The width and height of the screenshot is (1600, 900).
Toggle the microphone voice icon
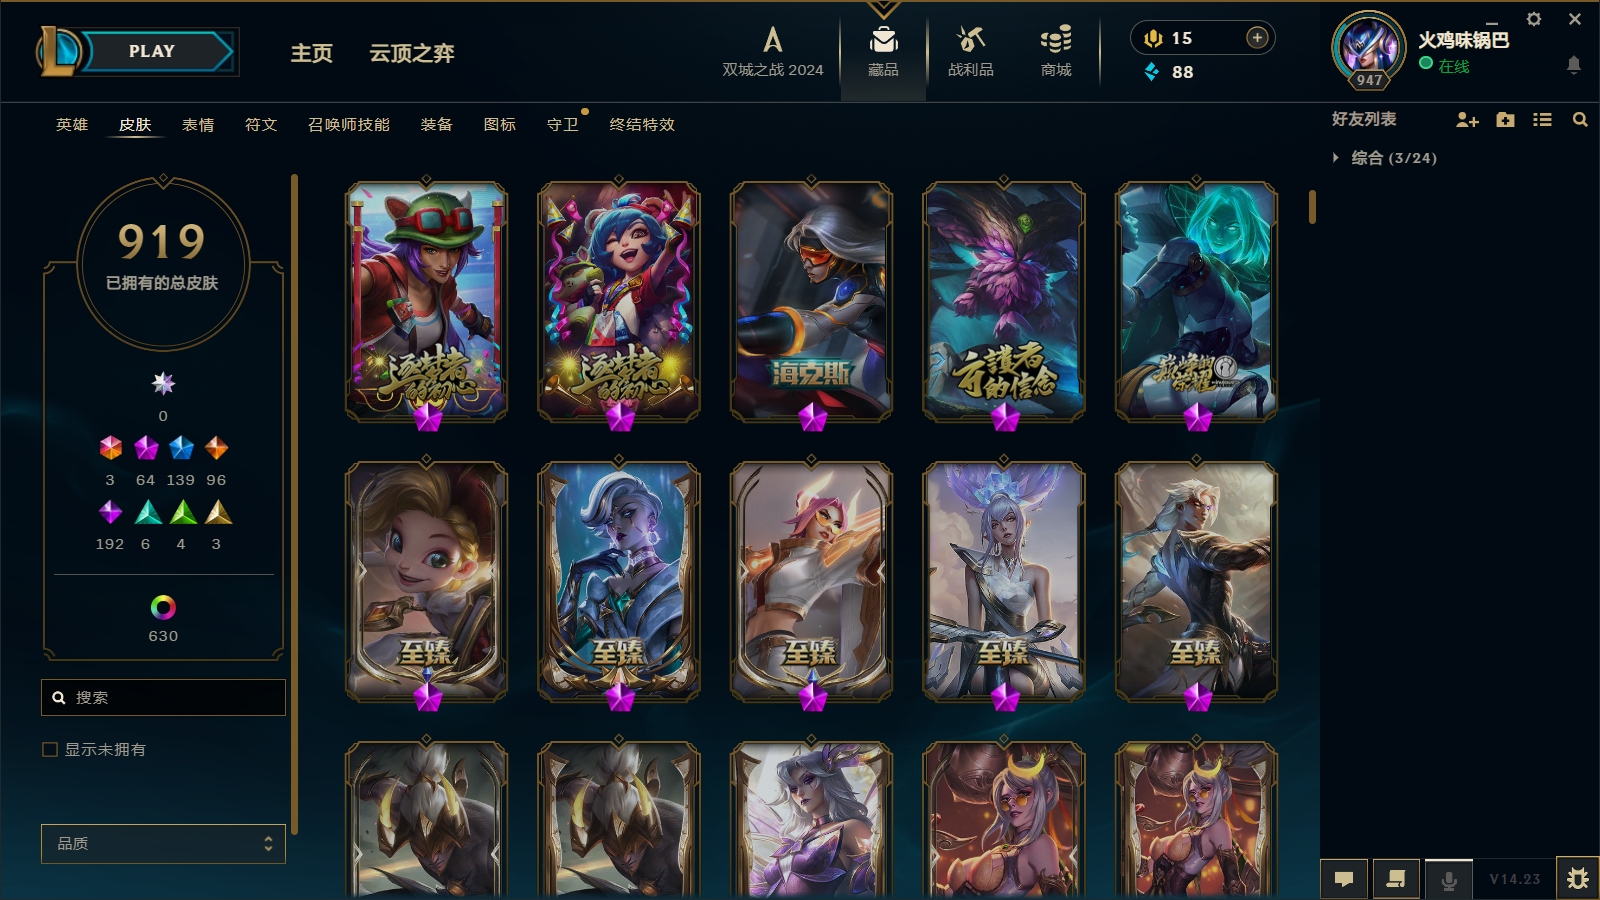pyautogui.click(x=1448, y=880)
